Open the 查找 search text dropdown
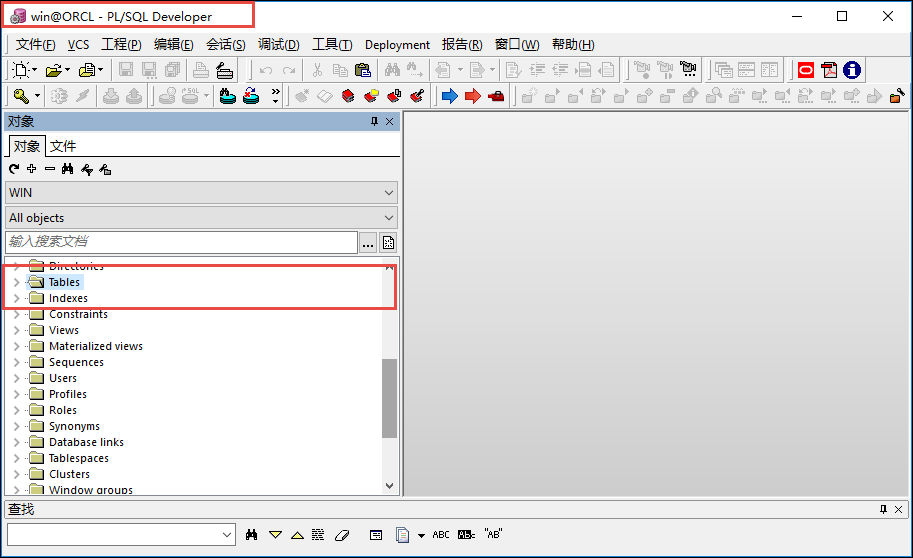 [x=227, y=534]
